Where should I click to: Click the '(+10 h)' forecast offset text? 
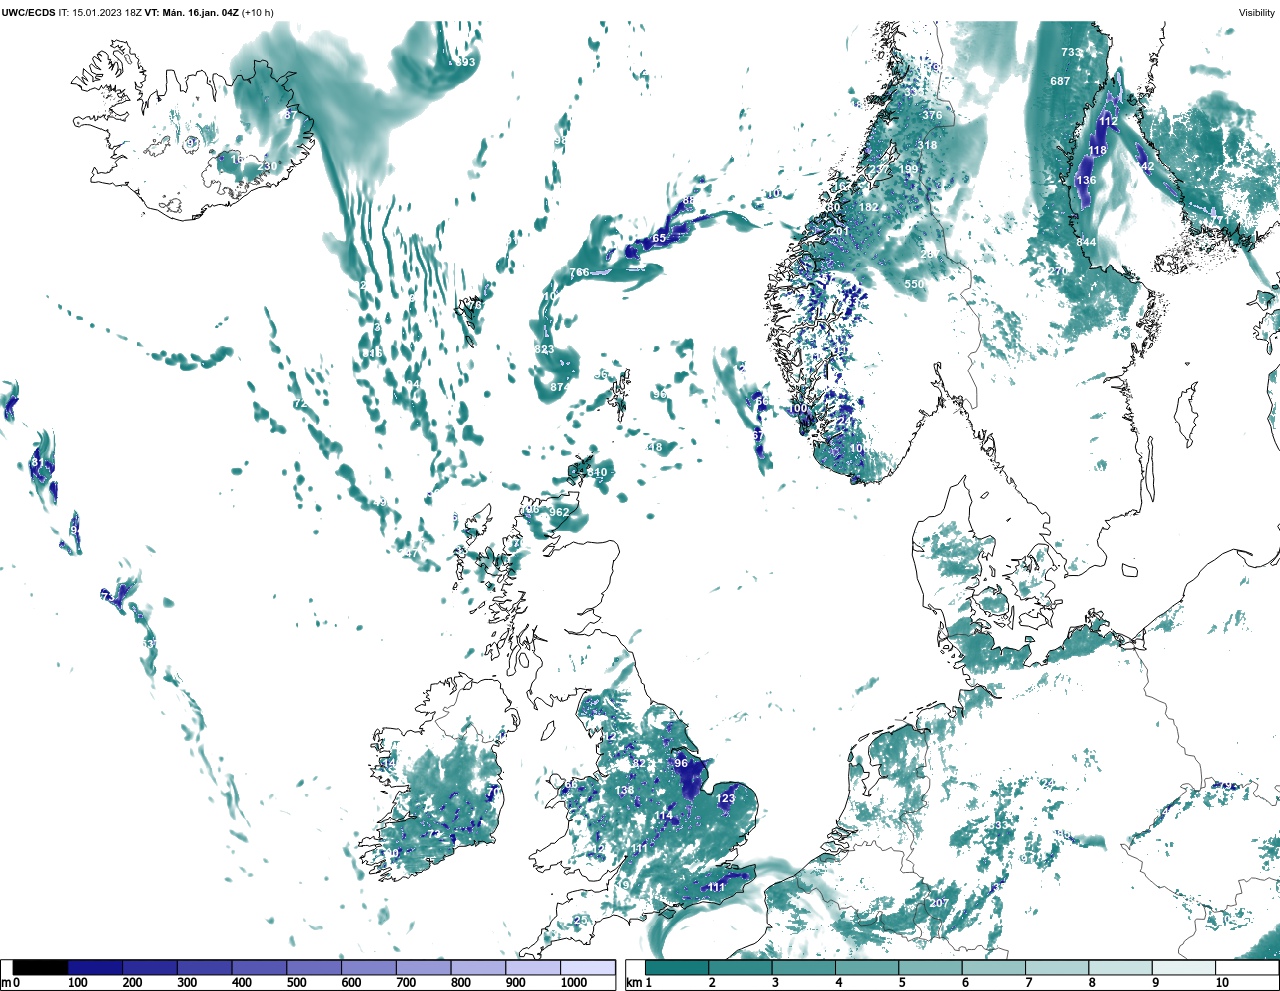pos(257,12)
